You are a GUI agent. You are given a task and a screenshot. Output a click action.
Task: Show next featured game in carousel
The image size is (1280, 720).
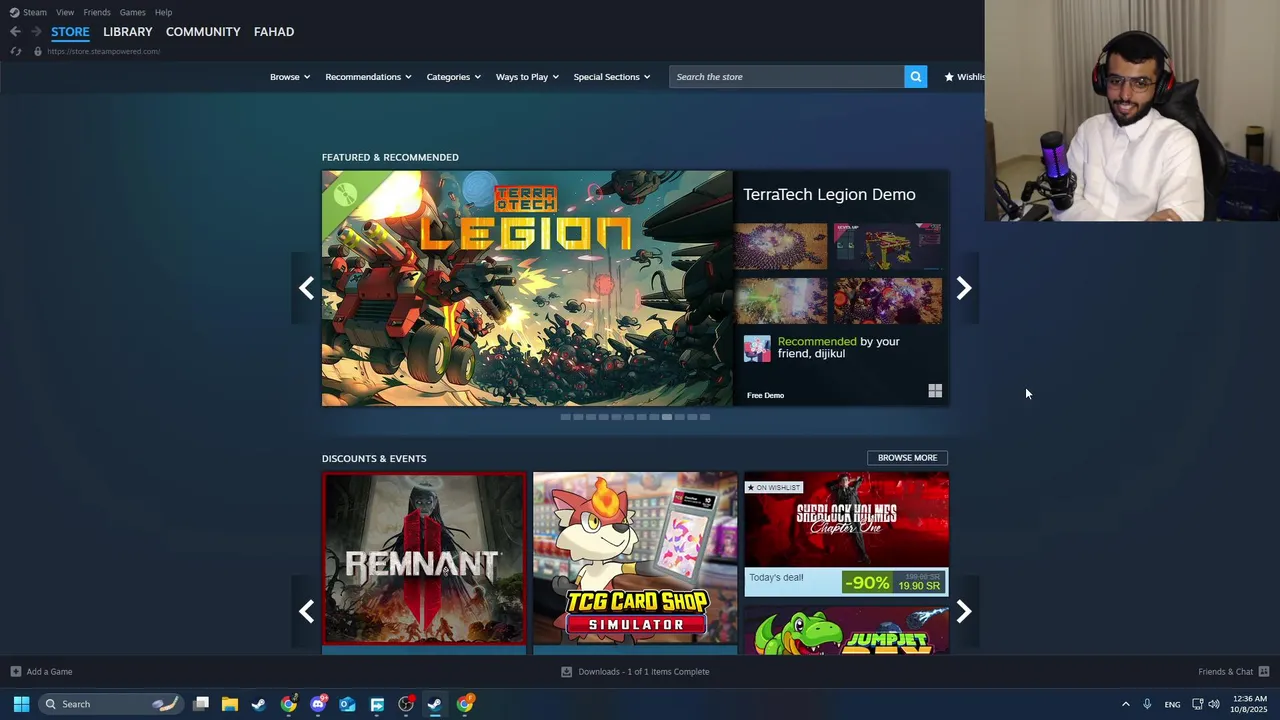[964, 289]
